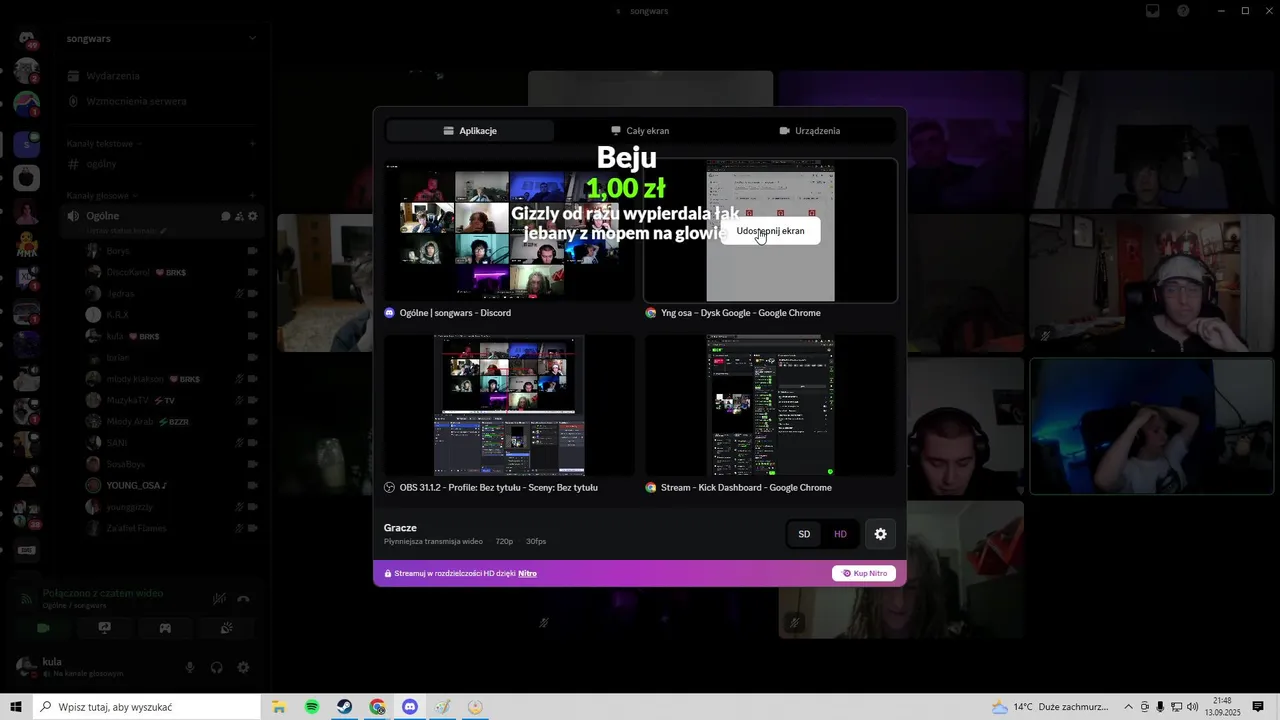The height and width of the screenshot is (720, 1280).
Task: Open the Discord help icon in title bar
Action: (x=1183, y=11)
